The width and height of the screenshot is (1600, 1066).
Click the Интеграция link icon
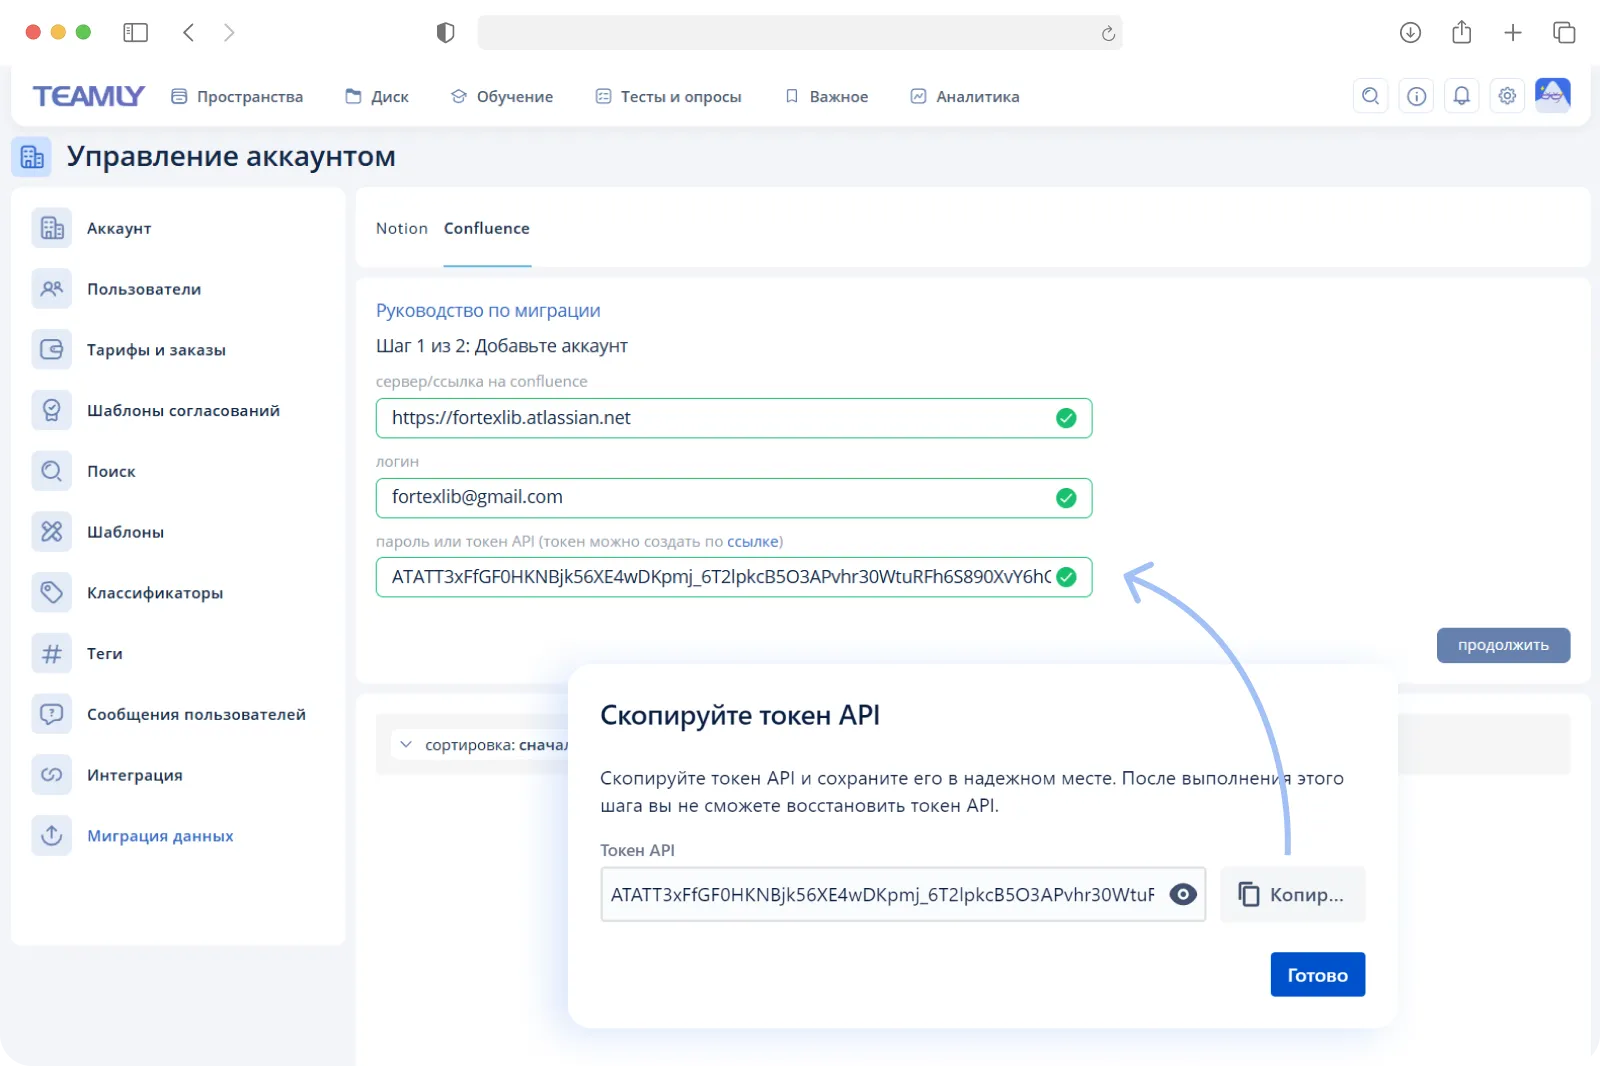click(52, 775)
